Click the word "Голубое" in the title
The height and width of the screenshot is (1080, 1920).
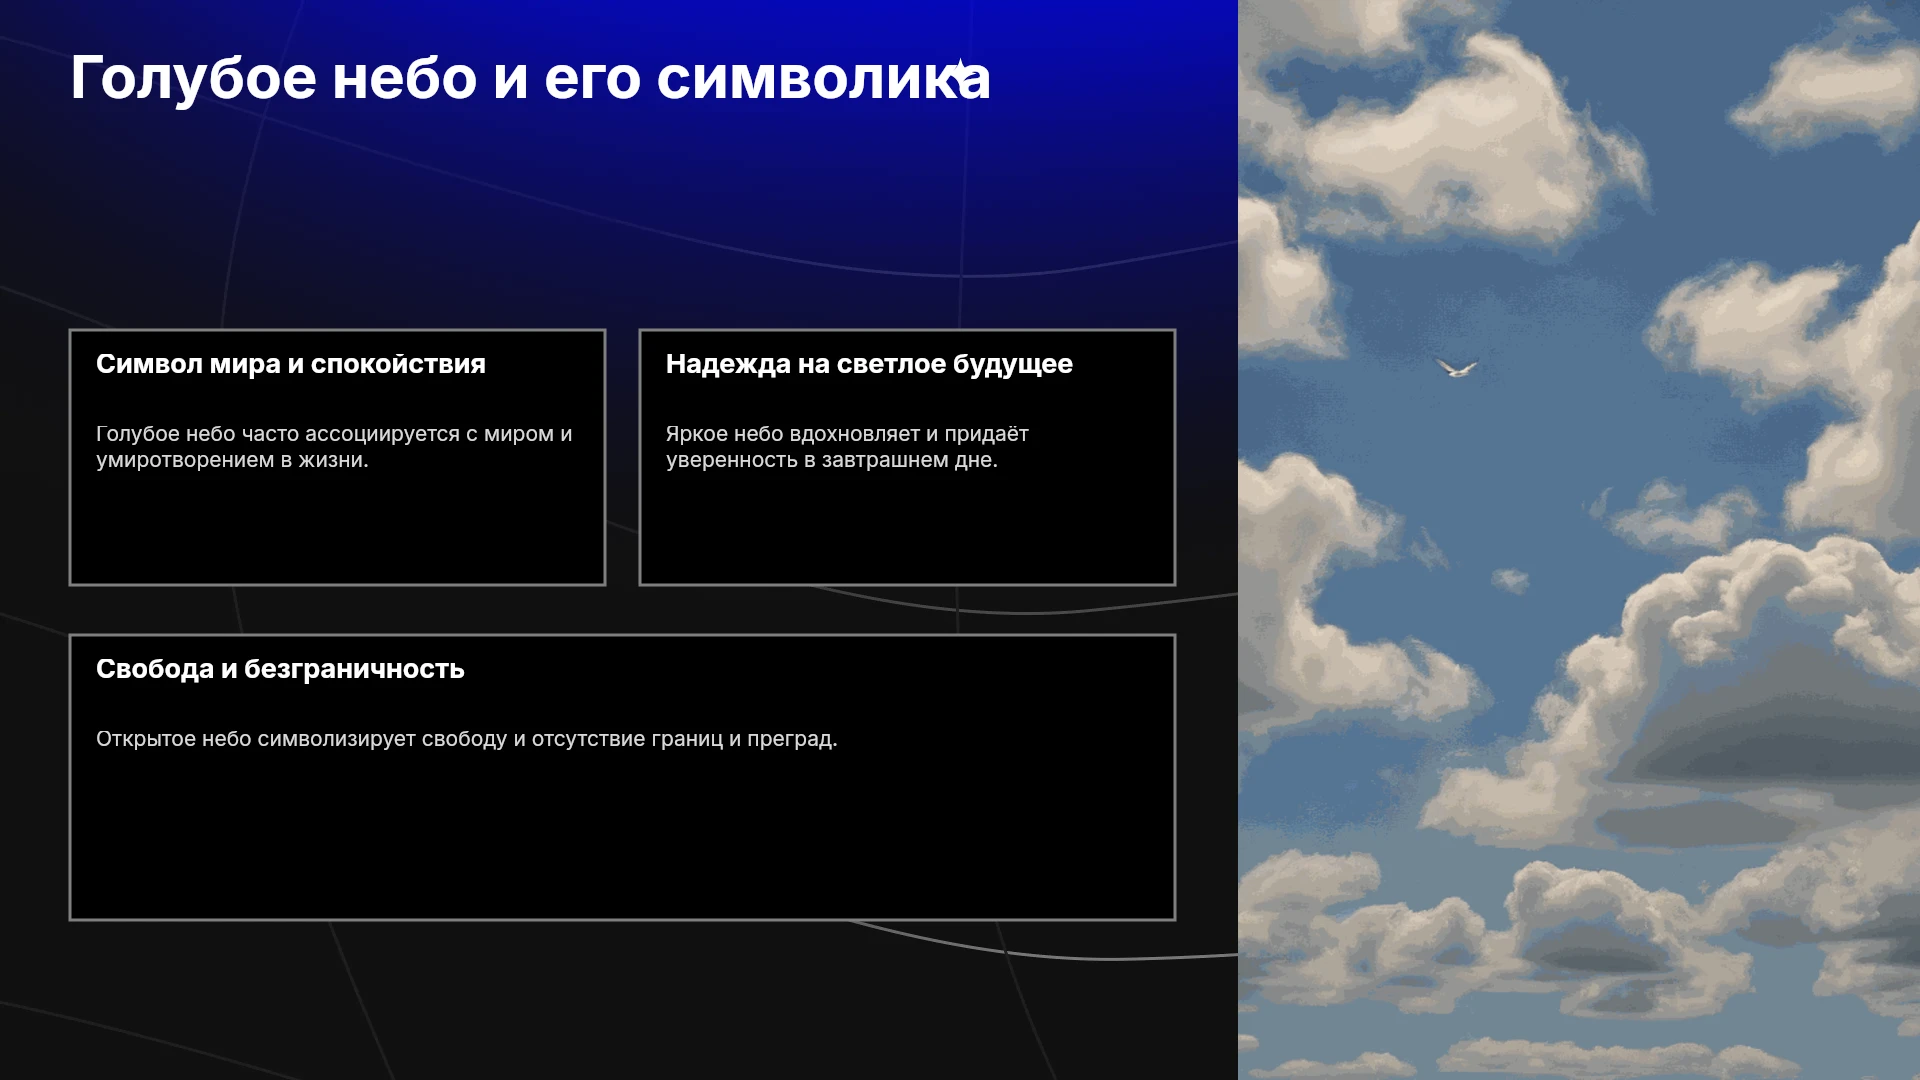[194, 78]
